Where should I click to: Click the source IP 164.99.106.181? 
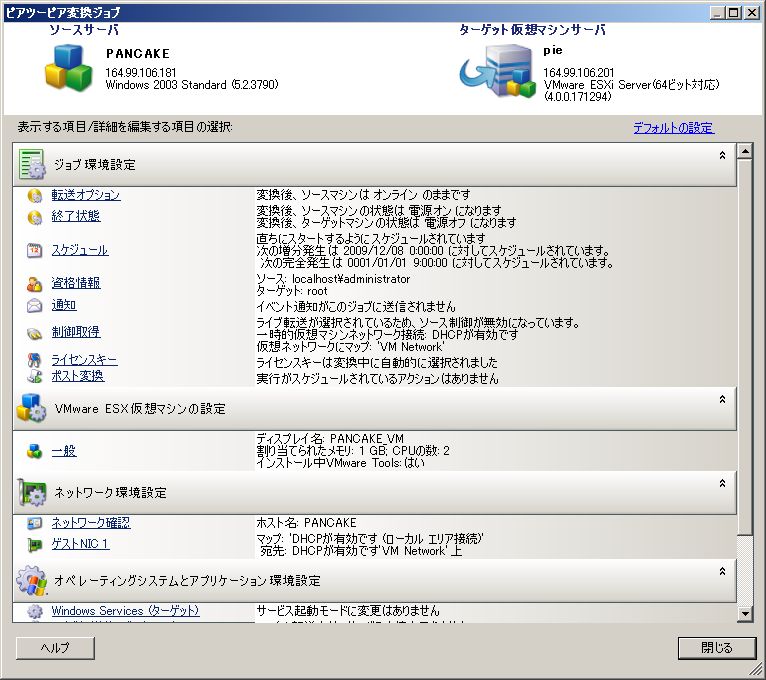141,72
